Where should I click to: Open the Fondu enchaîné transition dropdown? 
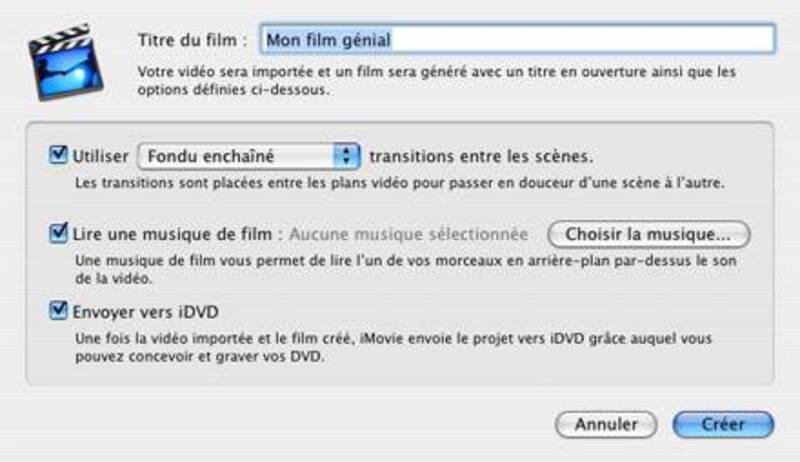tap(248, 156)
